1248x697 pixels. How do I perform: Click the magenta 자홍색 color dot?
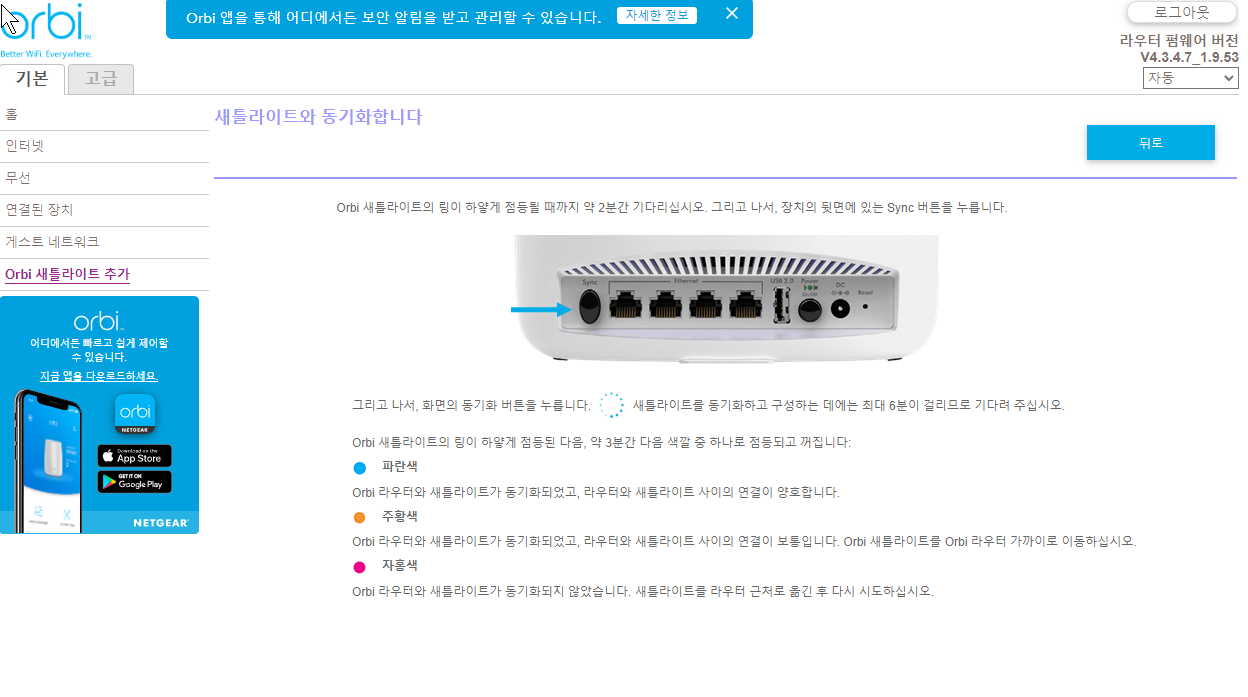(360, 567)
